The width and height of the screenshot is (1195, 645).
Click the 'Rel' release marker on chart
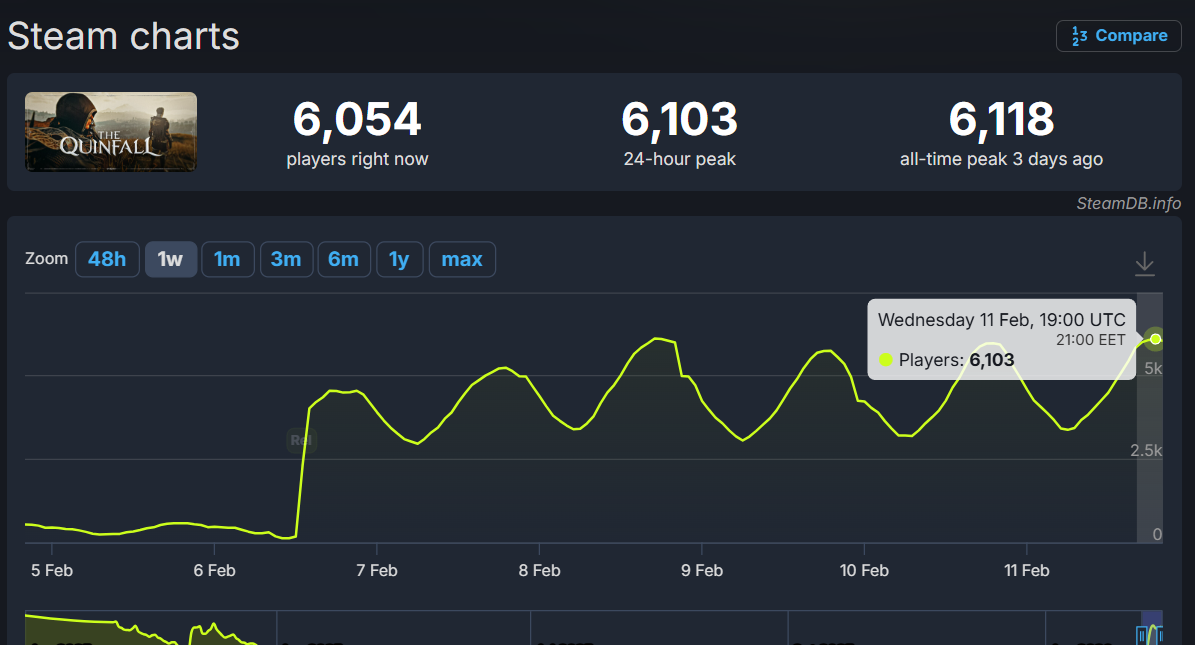(300, 440)
